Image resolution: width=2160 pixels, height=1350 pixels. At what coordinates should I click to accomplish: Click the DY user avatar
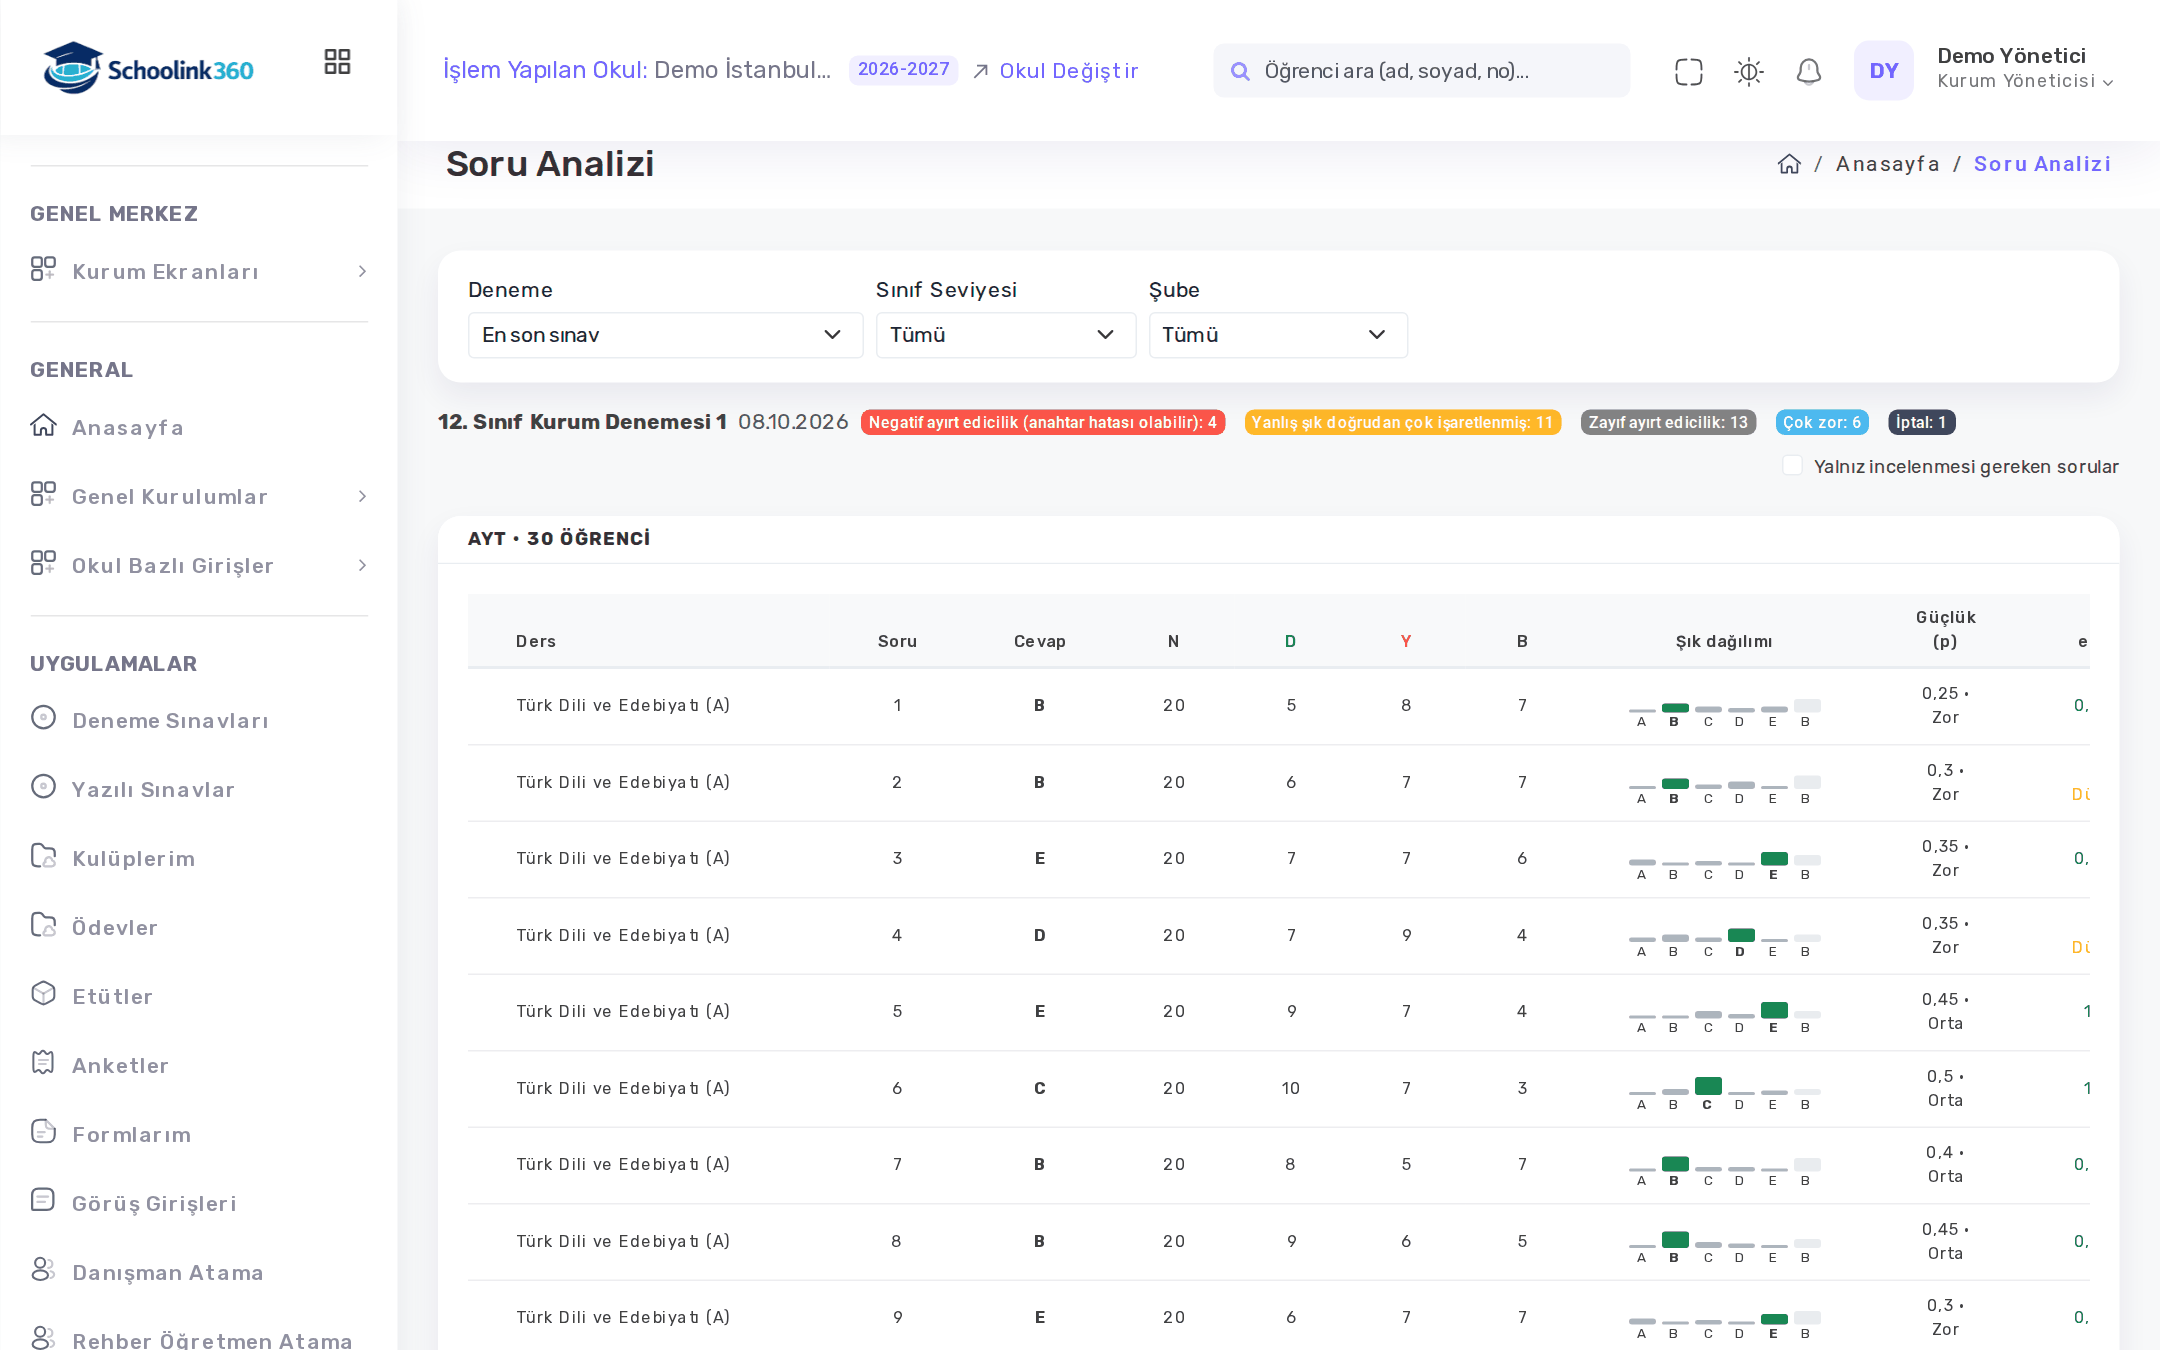tap(1883, 70)
